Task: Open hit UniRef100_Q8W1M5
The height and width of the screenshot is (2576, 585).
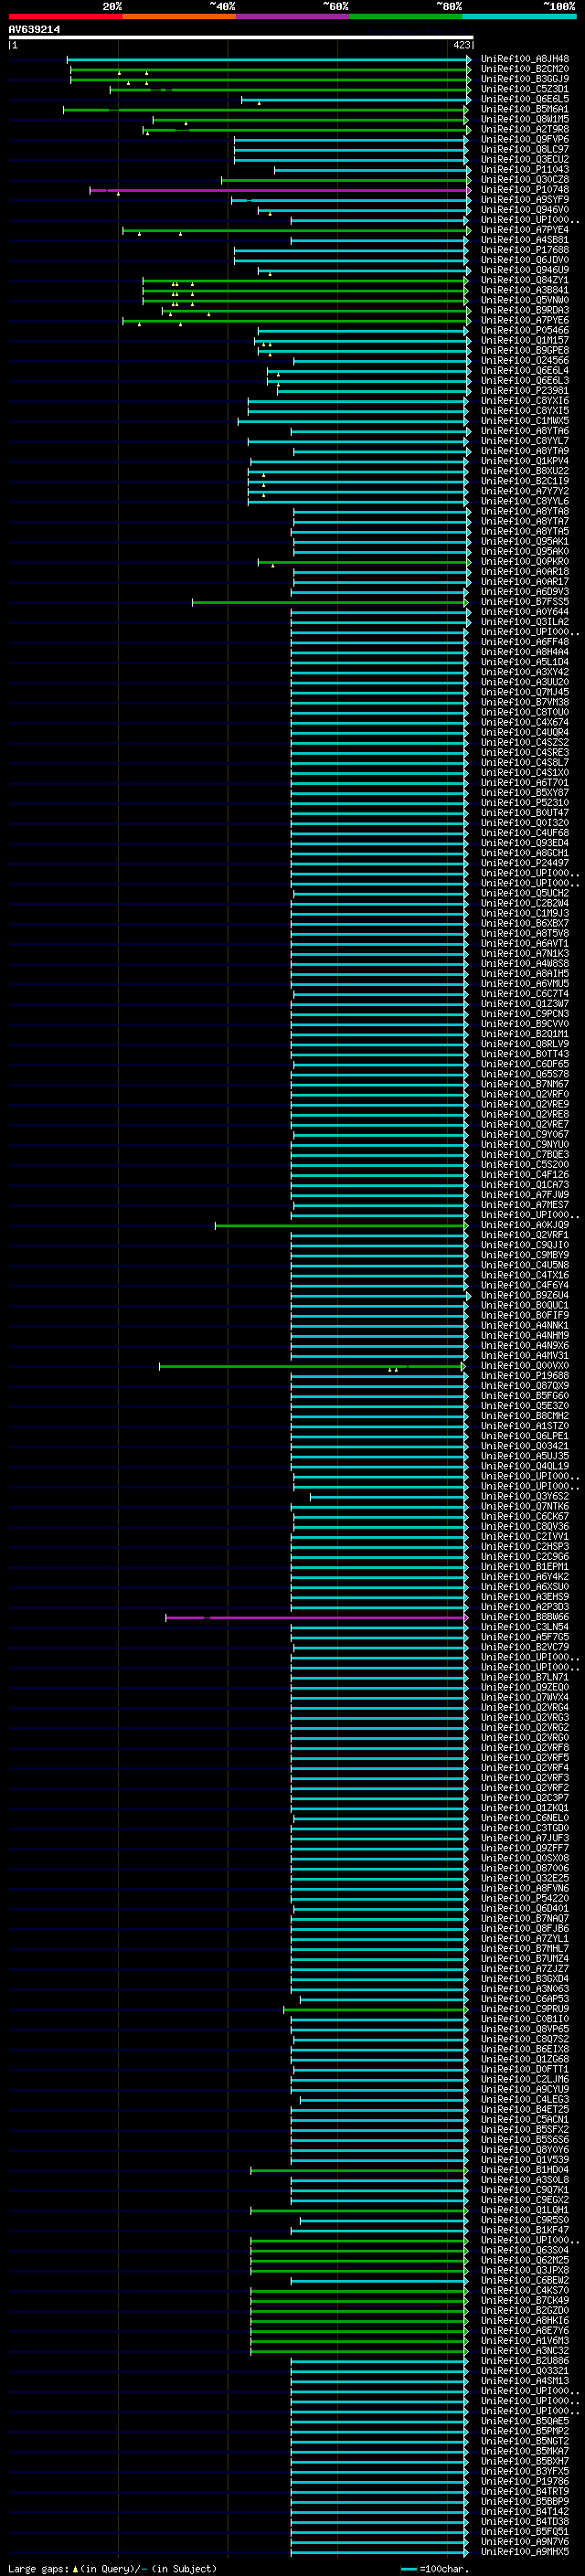Action: [525, 119]
